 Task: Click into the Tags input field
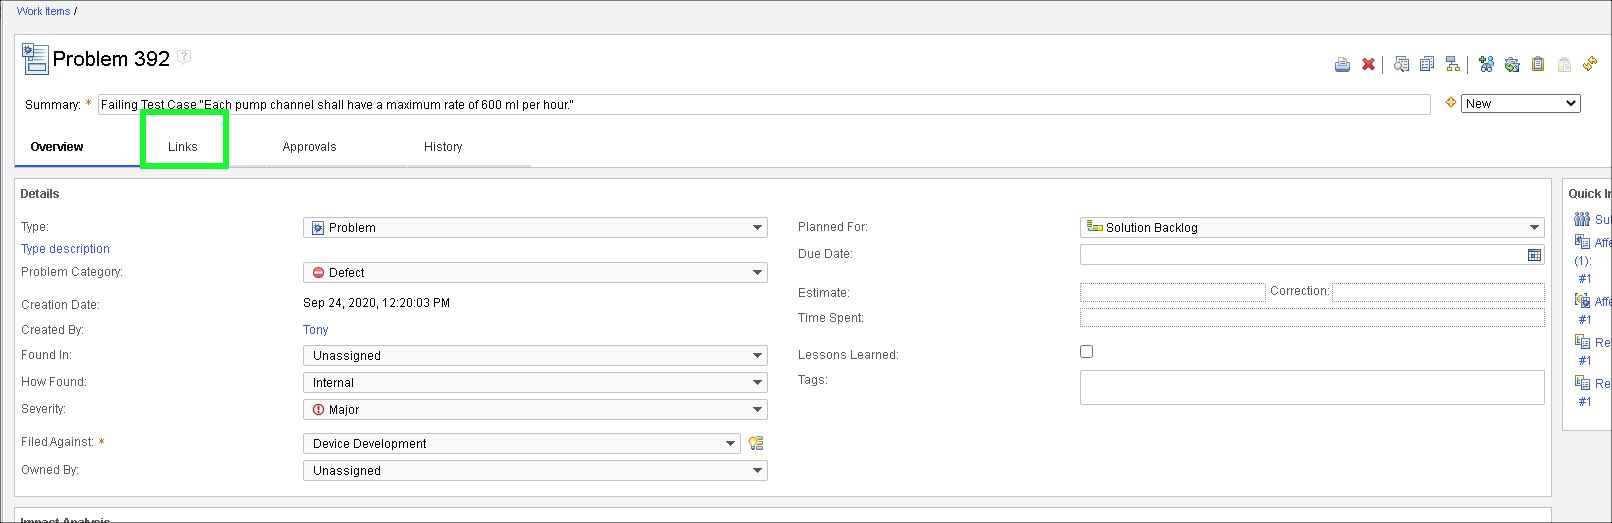click(x=1311, y=388)
